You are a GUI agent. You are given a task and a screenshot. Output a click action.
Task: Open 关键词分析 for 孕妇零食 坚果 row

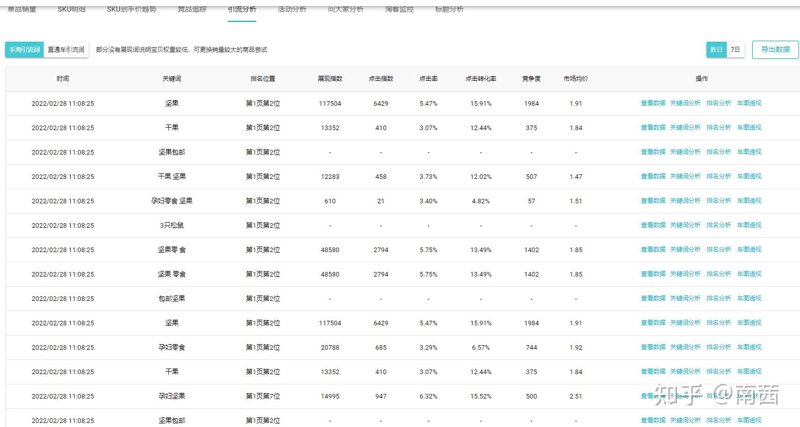pyautogui.click(x=685, y=200)
